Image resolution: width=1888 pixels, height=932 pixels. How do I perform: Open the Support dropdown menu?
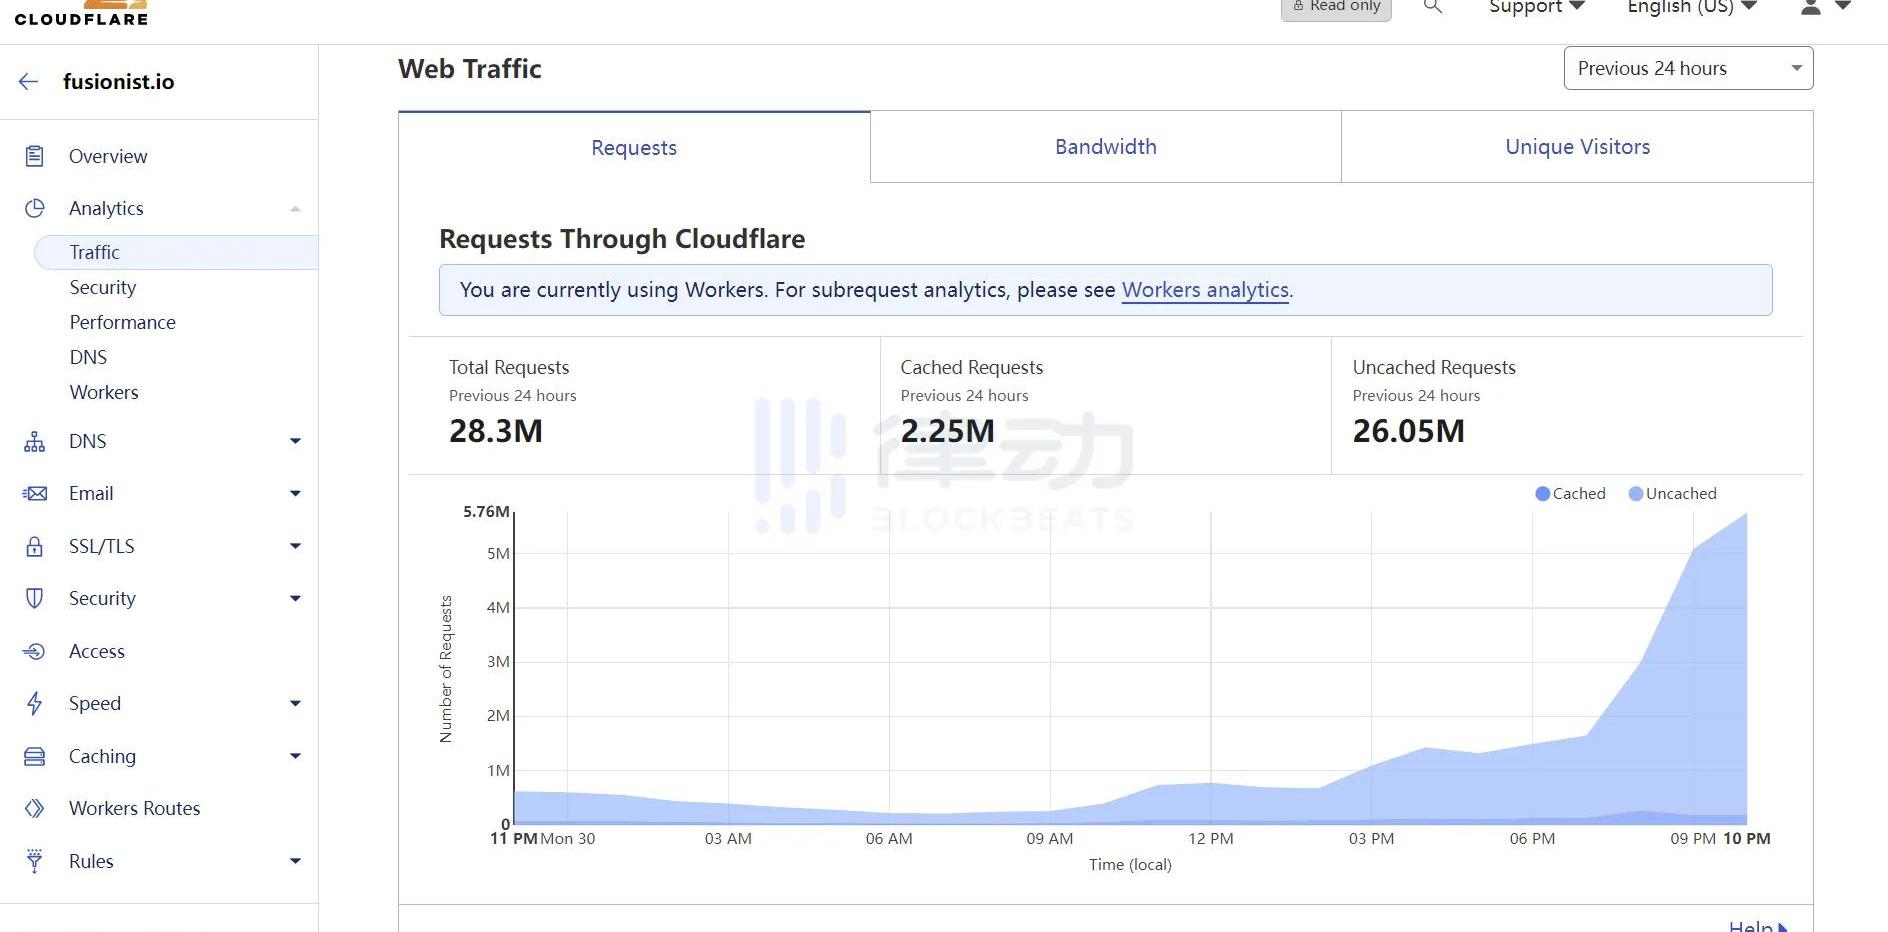tap(1537, 8)
